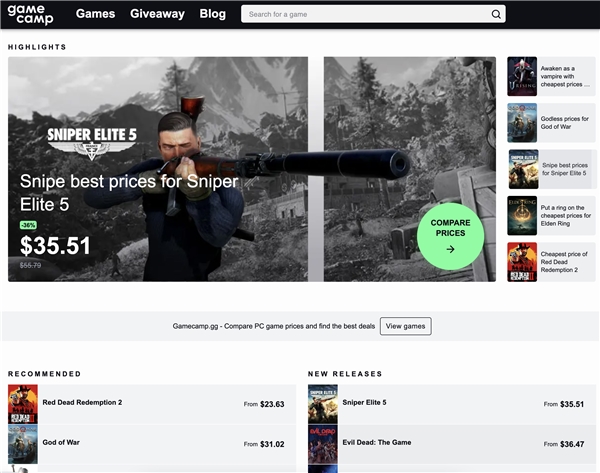Open Sniper Elite 5 new releases cover
This screenshot has width=600, height=473.
[323, 404]
